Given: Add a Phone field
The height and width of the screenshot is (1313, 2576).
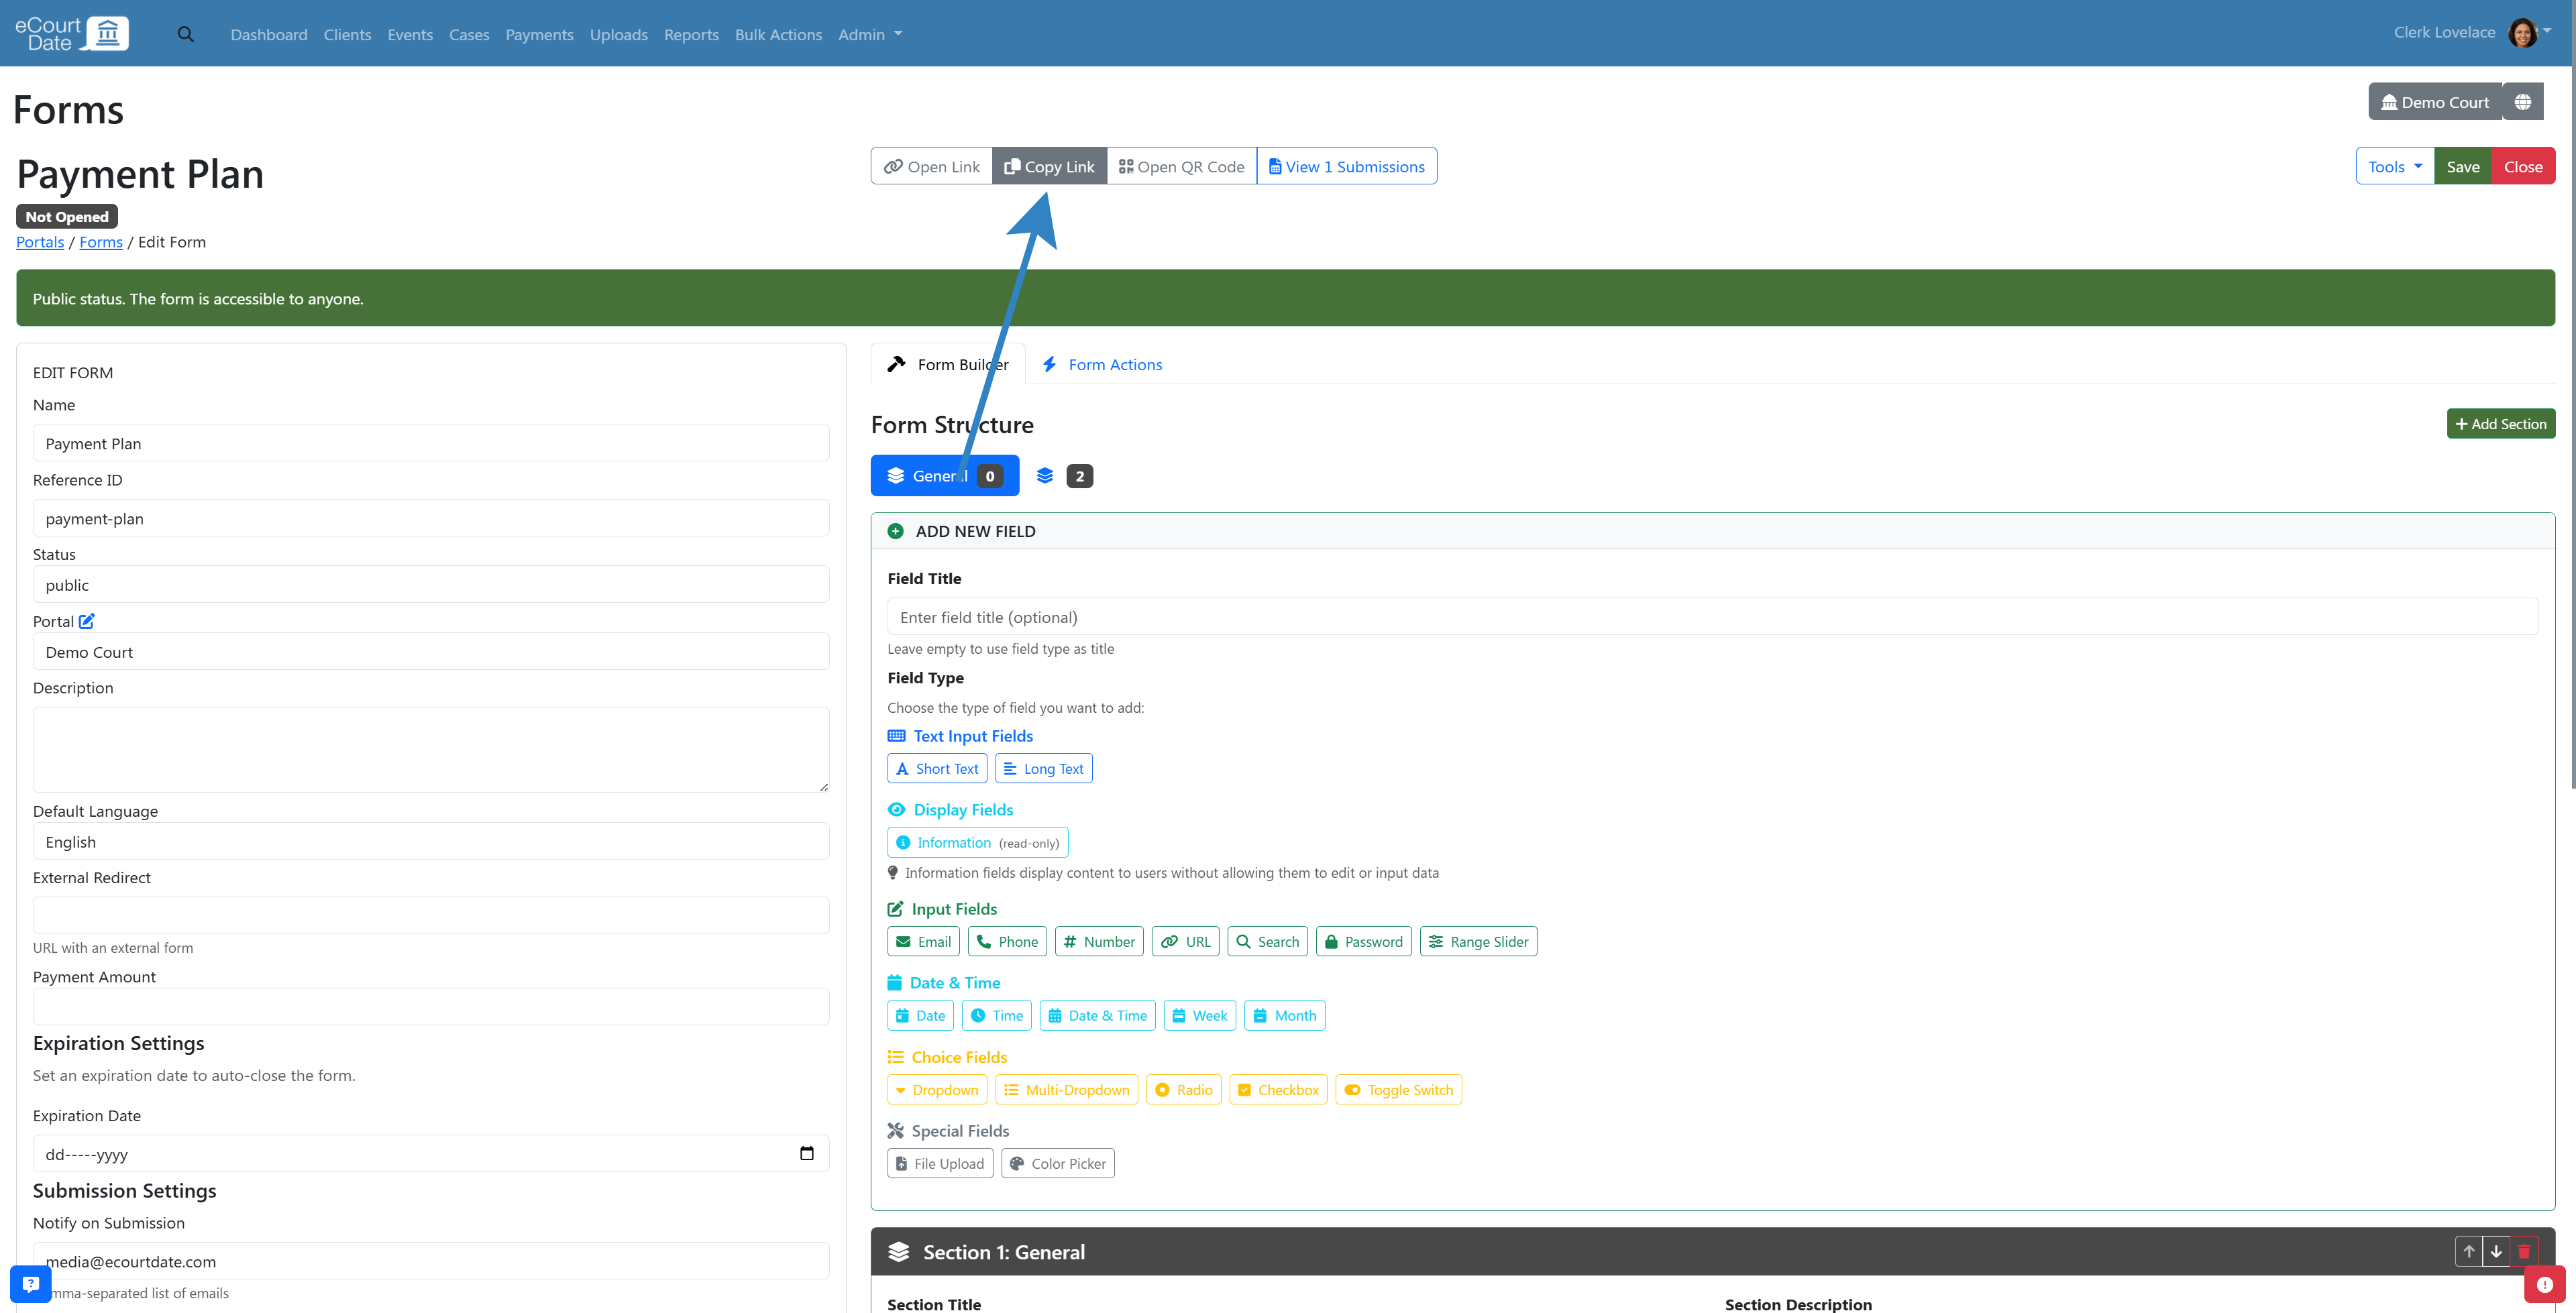Looking at the screenshot, I should pyautogui.click(x=1008, y=941).
